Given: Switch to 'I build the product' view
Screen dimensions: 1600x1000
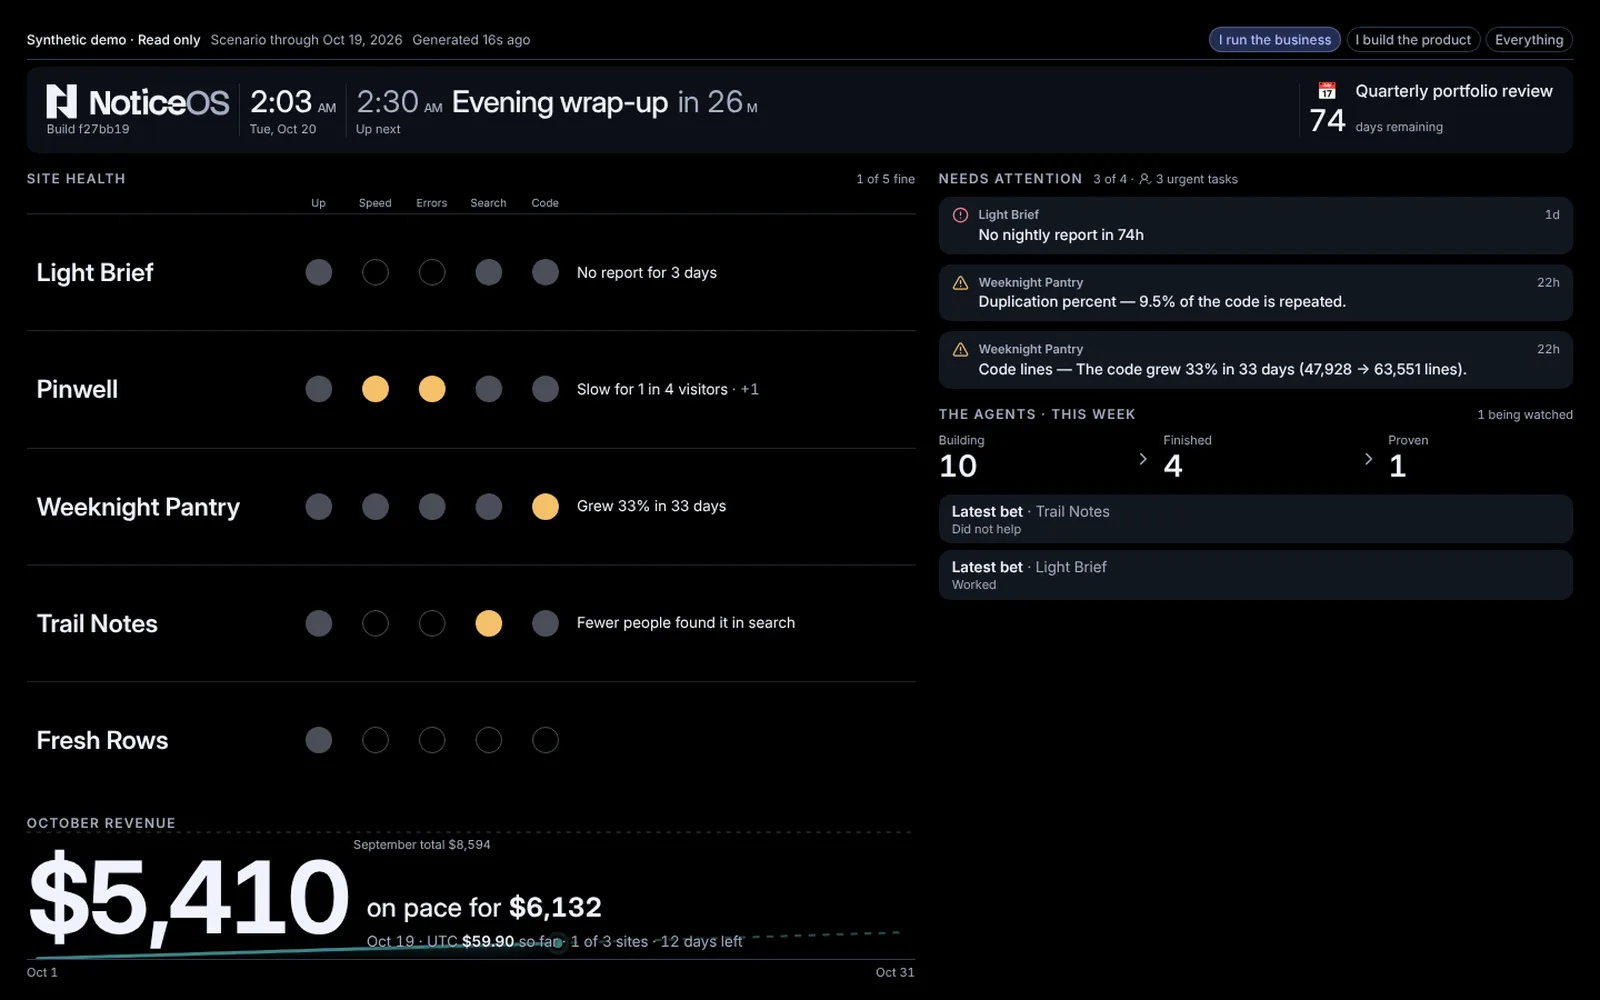Looking at the screenshot, I should tap(1413, 40).
